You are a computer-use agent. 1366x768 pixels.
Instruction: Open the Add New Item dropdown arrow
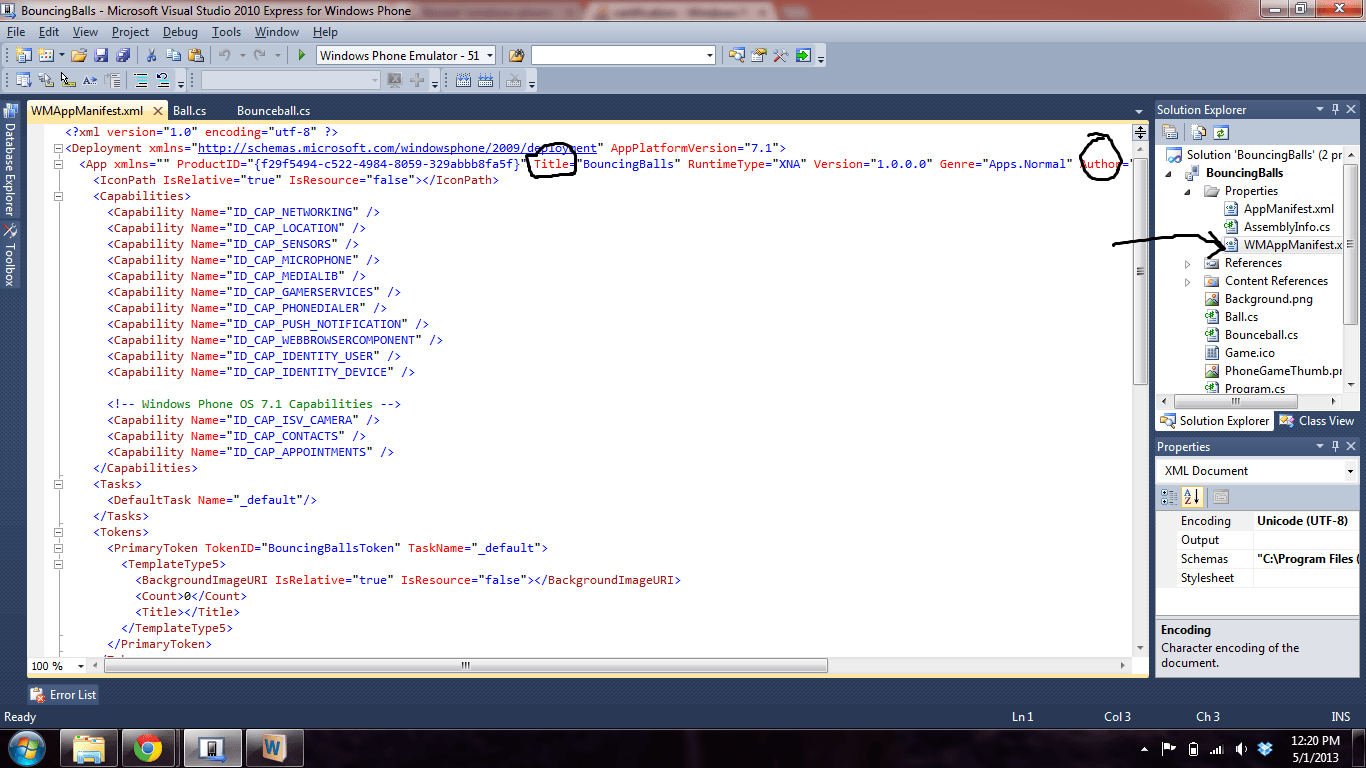[x=60, y=56]
